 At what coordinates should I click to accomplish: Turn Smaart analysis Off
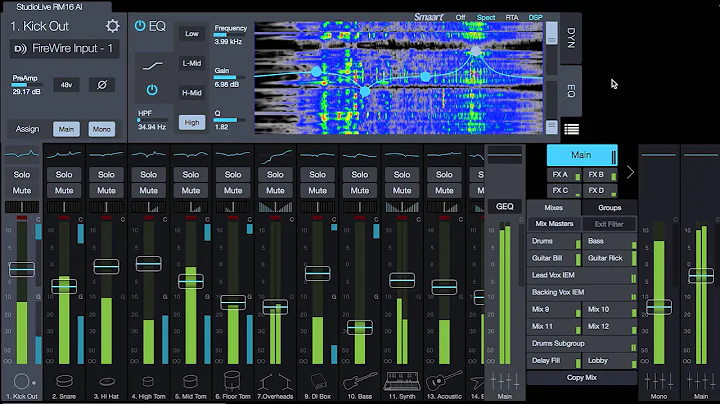tap(460, 17)
